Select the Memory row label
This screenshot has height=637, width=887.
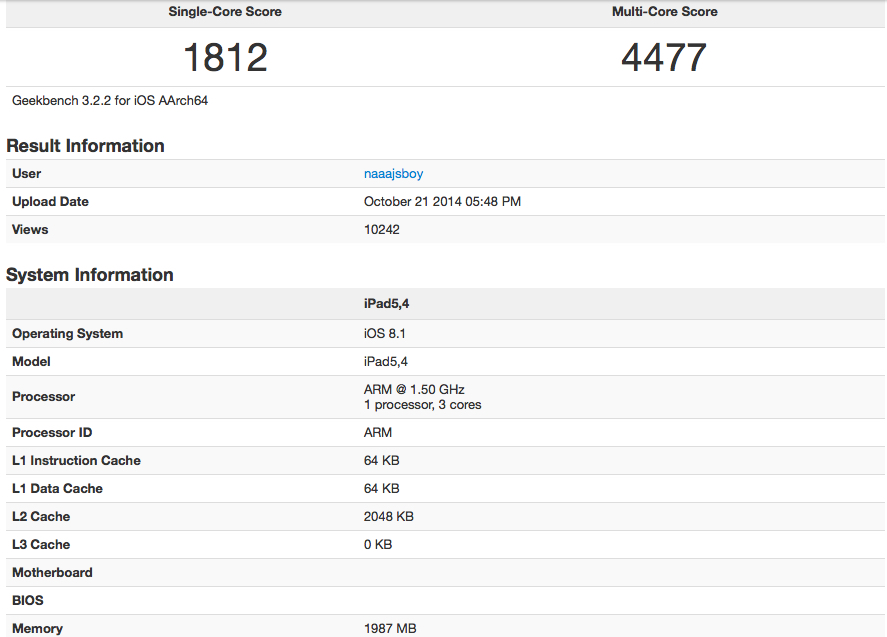click(37, 629)
